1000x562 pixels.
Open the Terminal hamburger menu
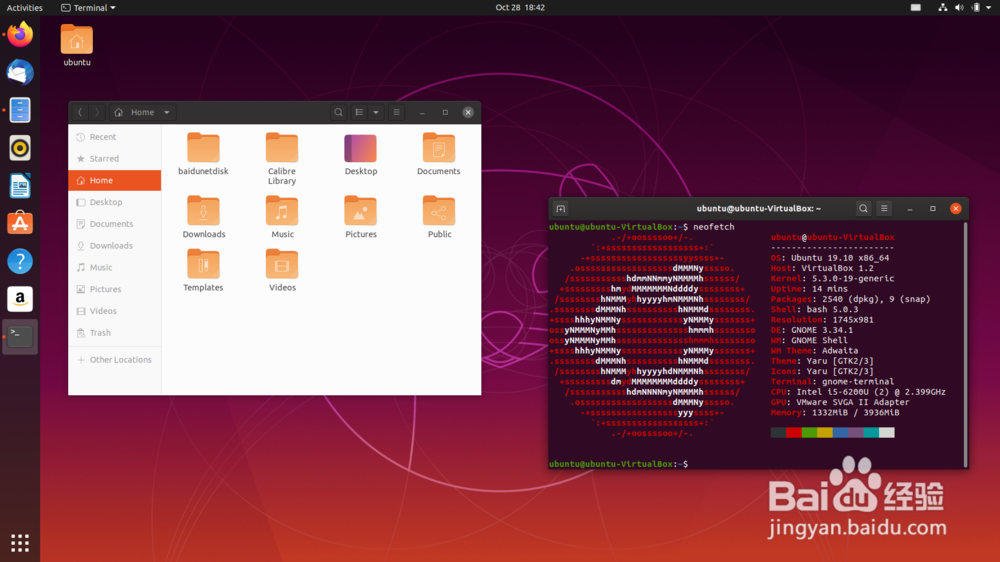884,209
